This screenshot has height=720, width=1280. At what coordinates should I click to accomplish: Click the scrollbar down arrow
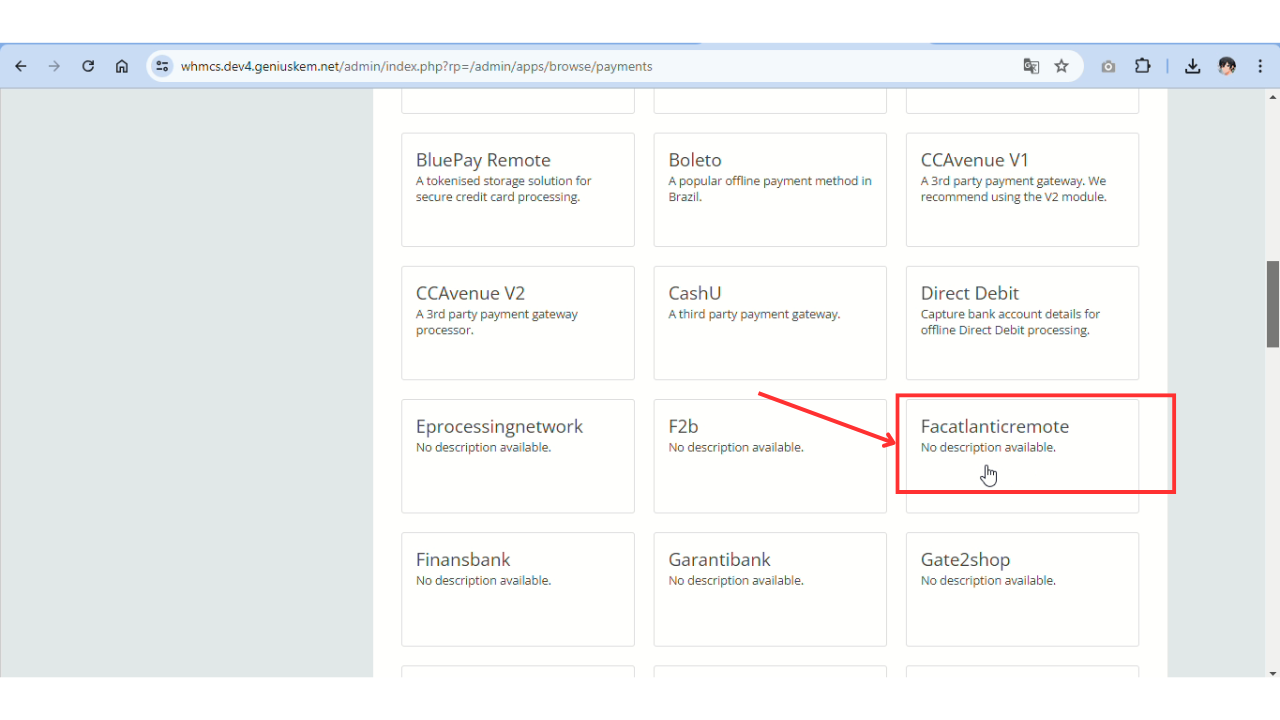[x=1273, y=672]
